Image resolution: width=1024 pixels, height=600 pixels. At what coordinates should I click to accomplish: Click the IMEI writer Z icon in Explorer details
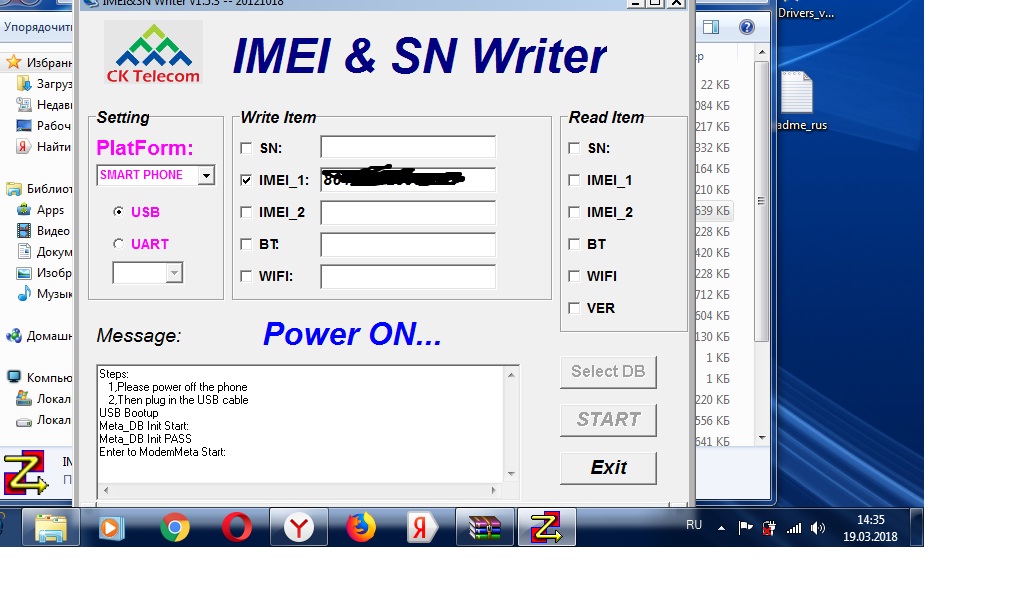(x=25, y=472)
